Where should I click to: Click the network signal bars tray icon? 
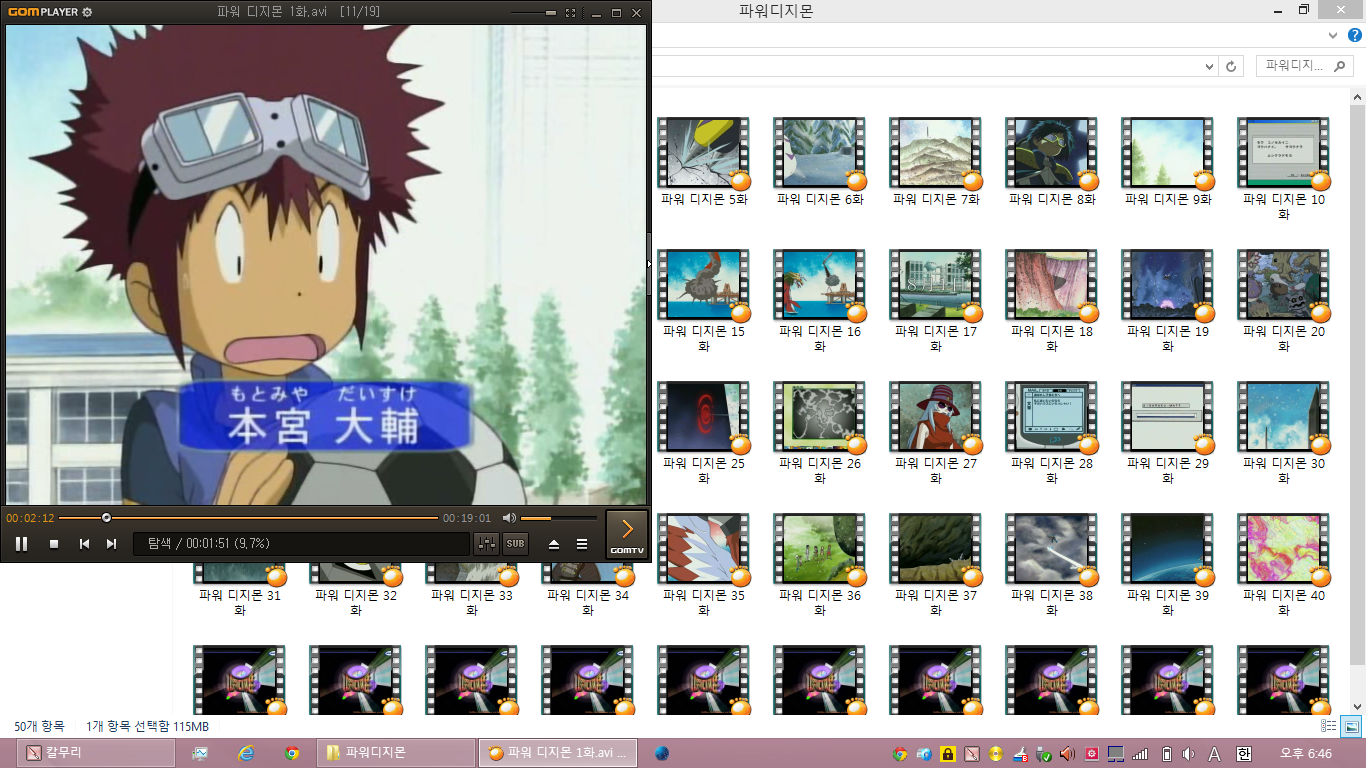click(1140, 754)
